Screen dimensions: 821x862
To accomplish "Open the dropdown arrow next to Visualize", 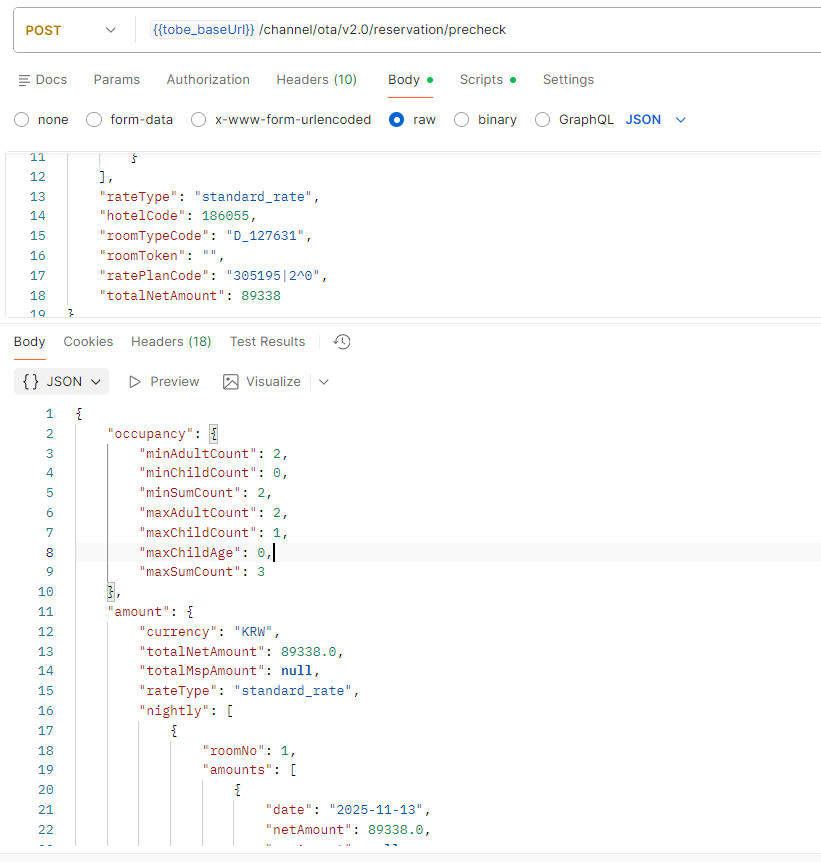I will point(323,382).
